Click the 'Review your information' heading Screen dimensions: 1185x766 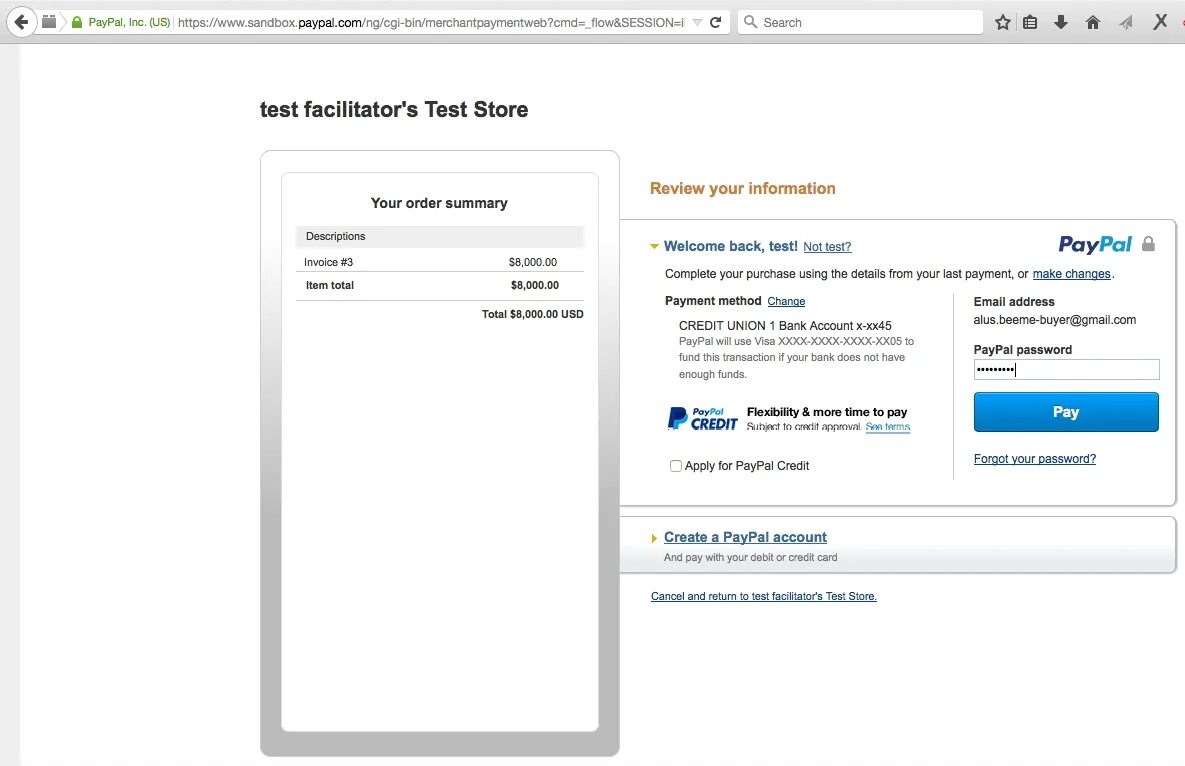click(x=743, y=188)
